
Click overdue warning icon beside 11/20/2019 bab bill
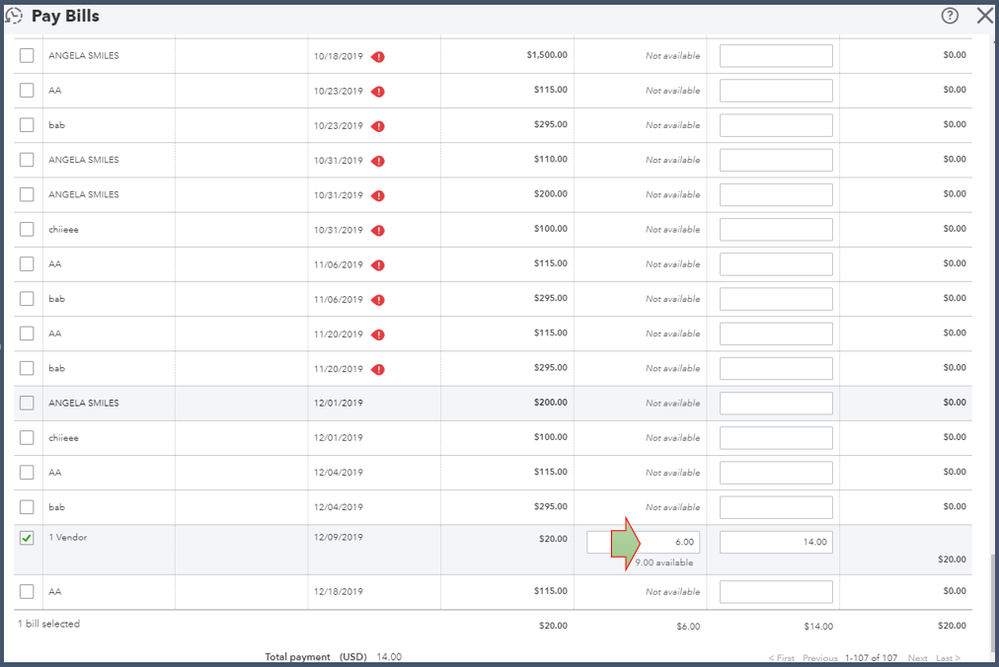coord(378,369)
